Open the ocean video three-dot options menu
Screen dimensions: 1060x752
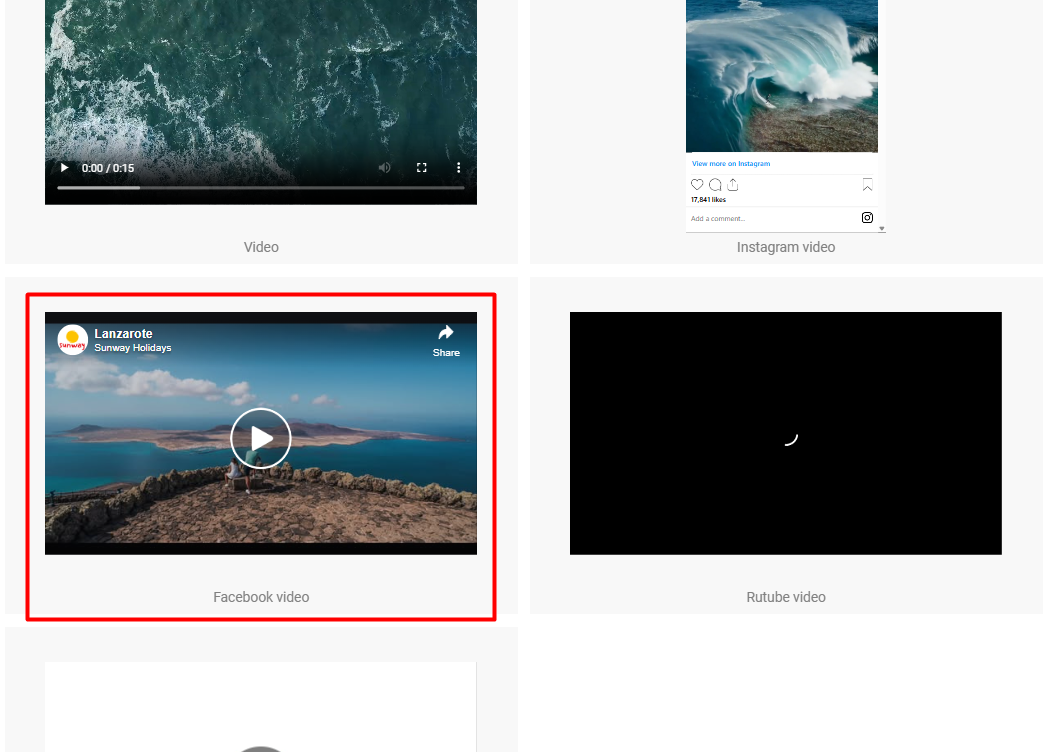(459, 168)
